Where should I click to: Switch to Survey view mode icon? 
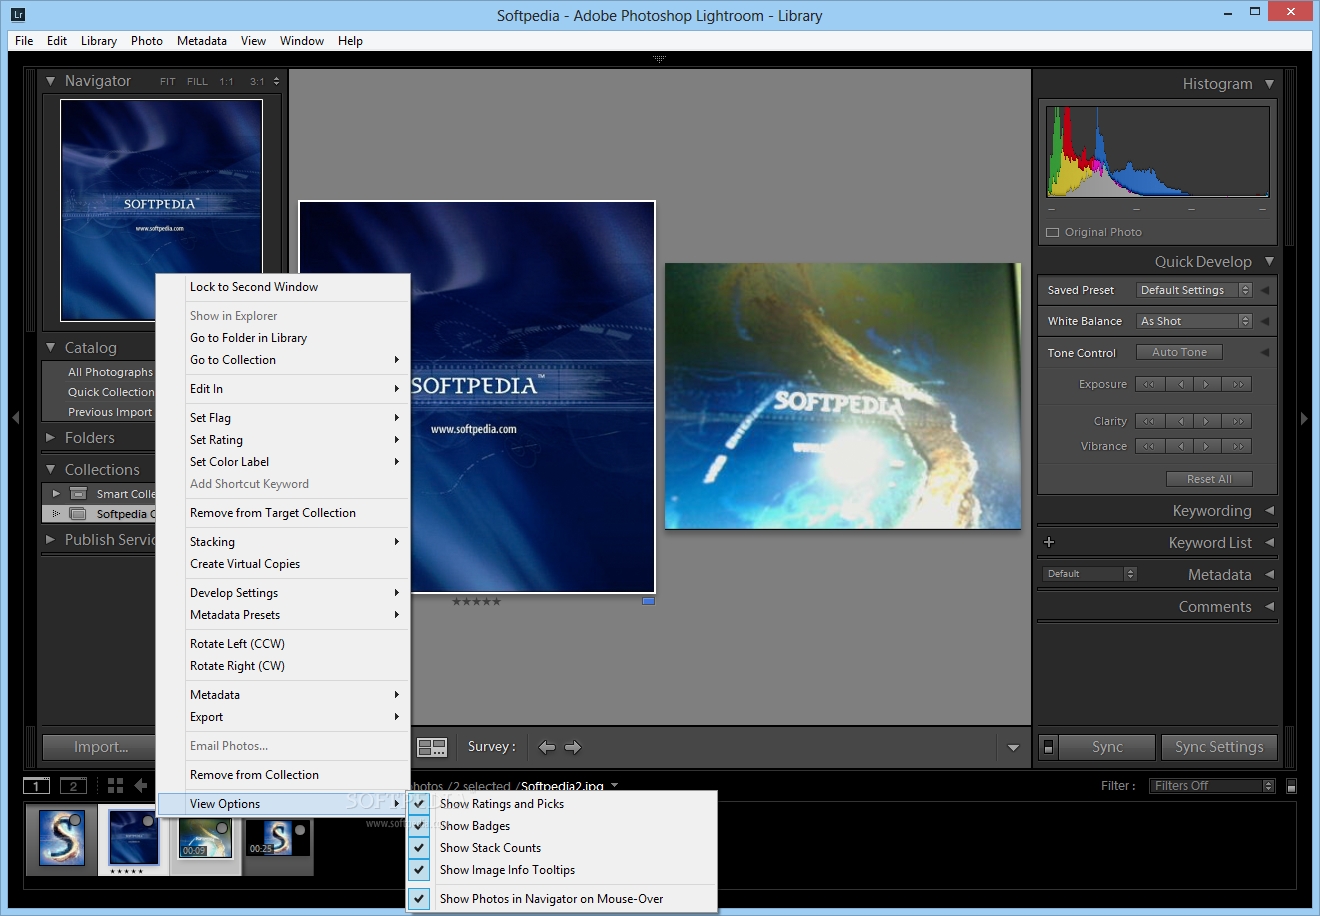432,747
